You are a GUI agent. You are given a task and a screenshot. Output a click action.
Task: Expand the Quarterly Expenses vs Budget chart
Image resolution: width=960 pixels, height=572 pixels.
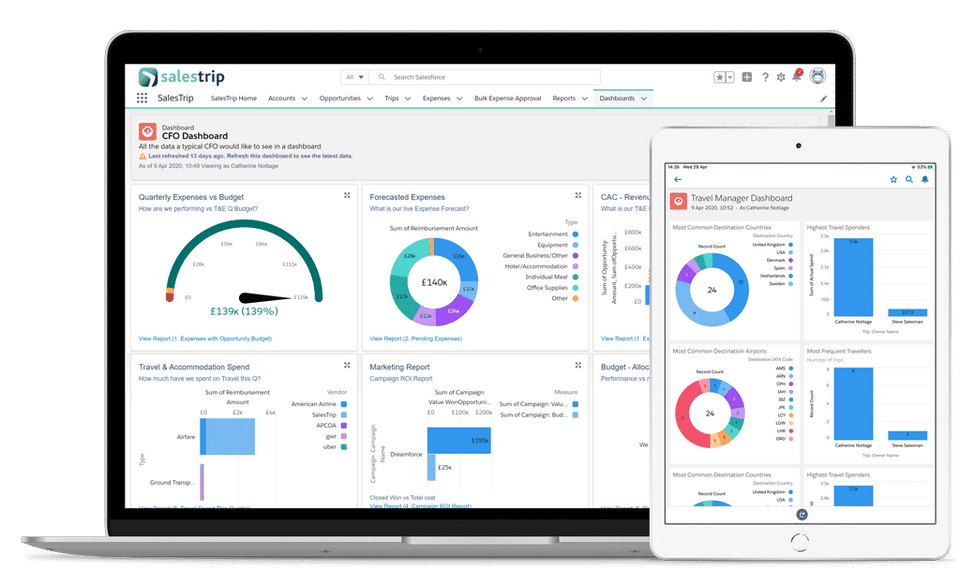click(347, 195)
